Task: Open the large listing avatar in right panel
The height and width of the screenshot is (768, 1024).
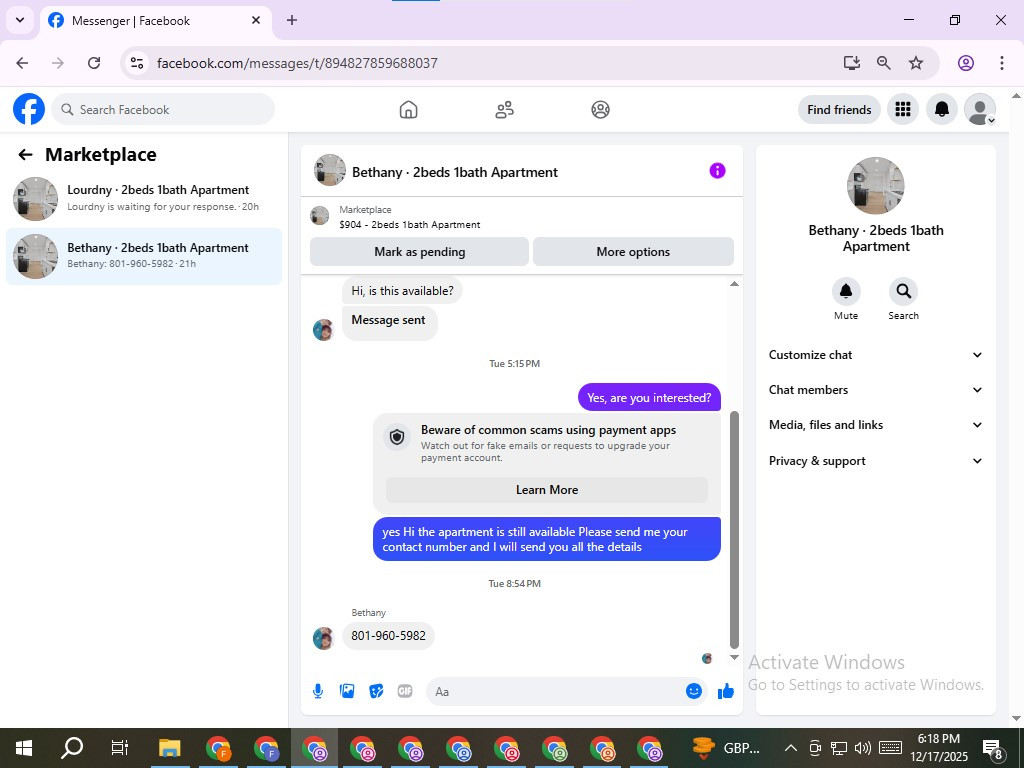Action: tap(875, 185)
